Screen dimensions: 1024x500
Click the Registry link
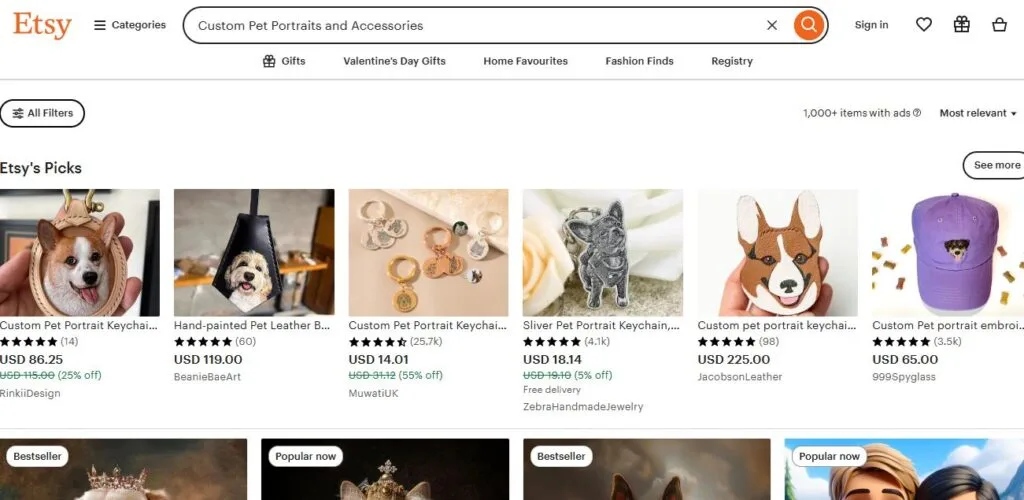coord(732,61)
